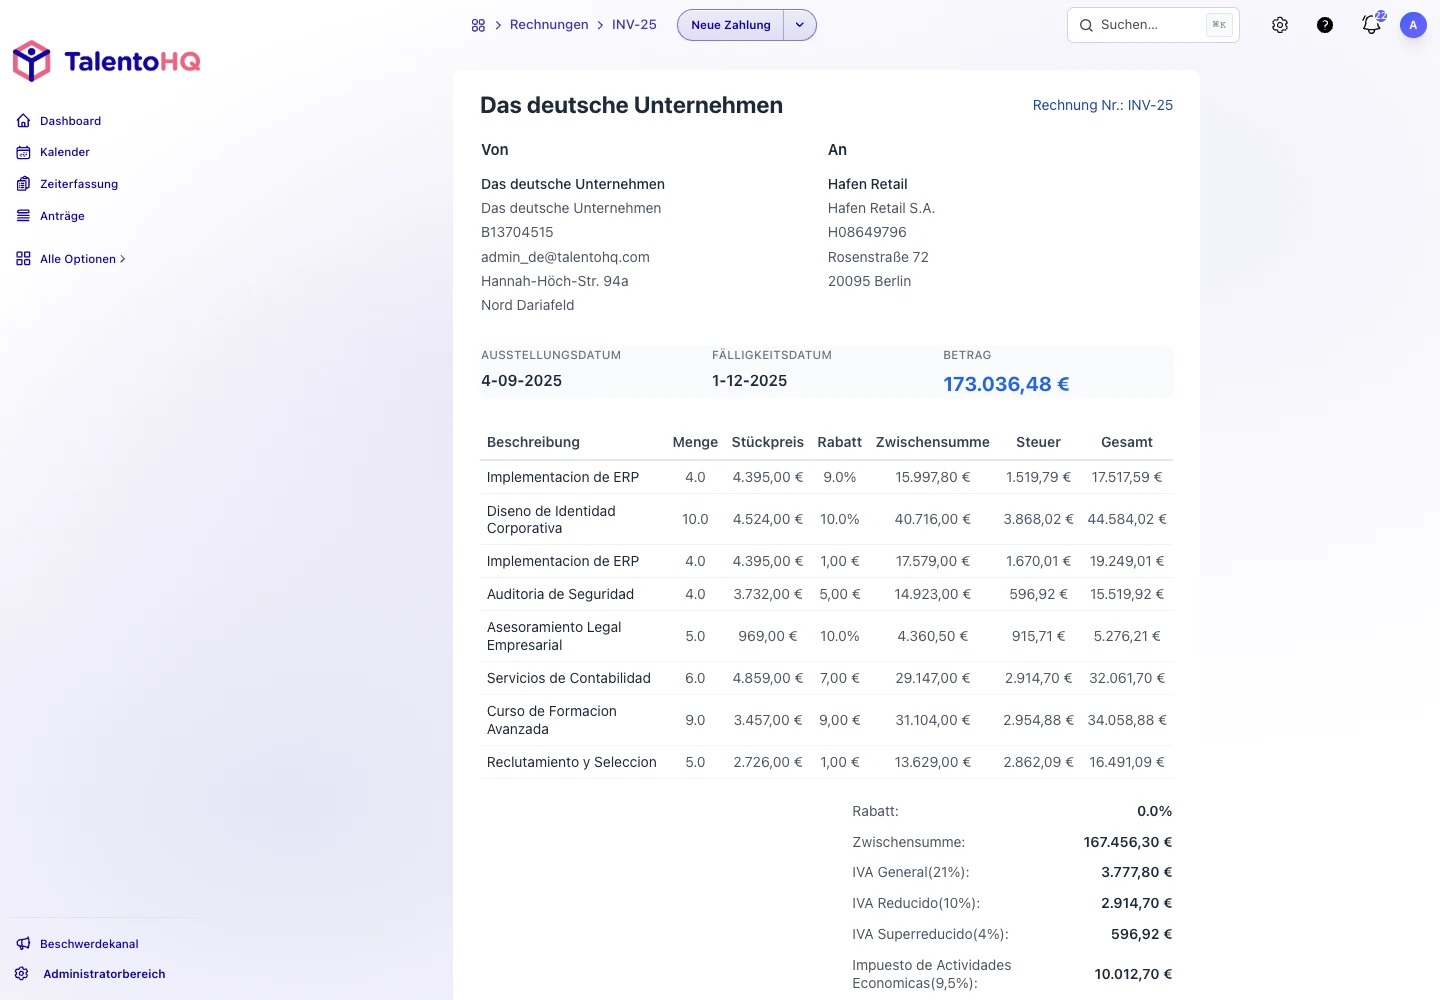
Task: Navigate to Rechnungen breadcrumb
Action: pyautogui.click(x=549, y=25)
